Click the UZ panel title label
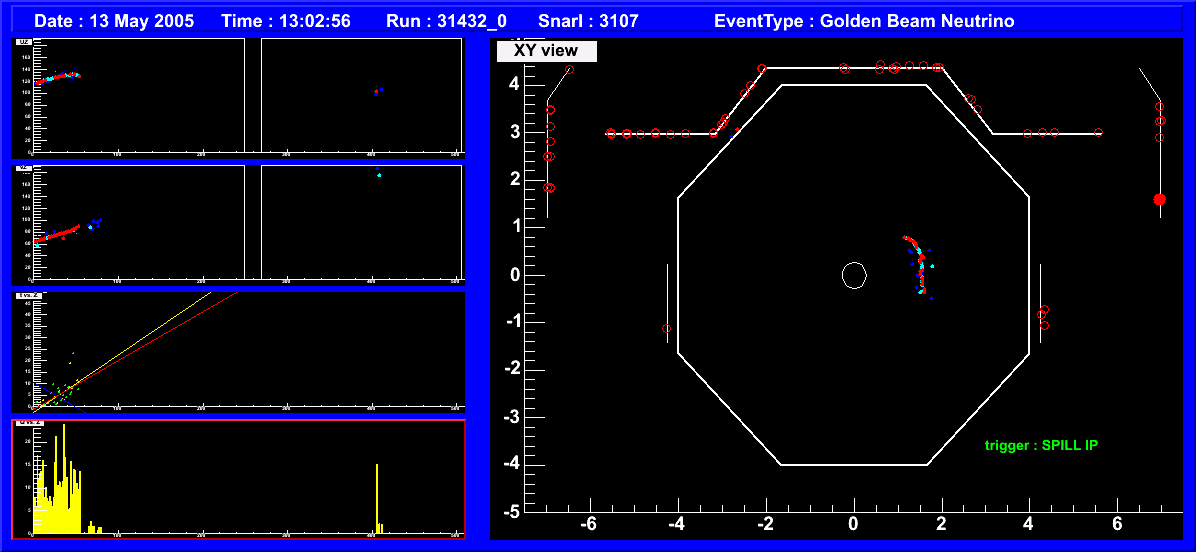1196x552 pixels. click(25, 42)
